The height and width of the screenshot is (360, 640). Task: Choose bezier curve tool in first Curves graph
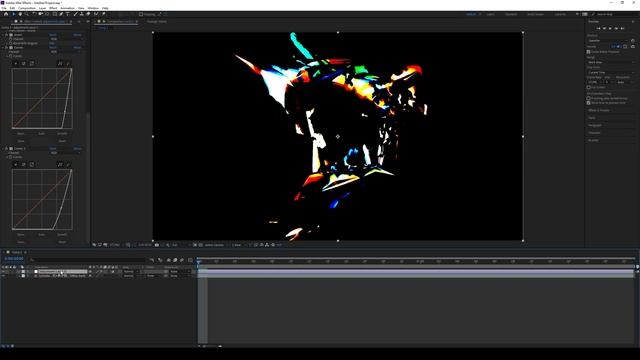coord(60,63)
